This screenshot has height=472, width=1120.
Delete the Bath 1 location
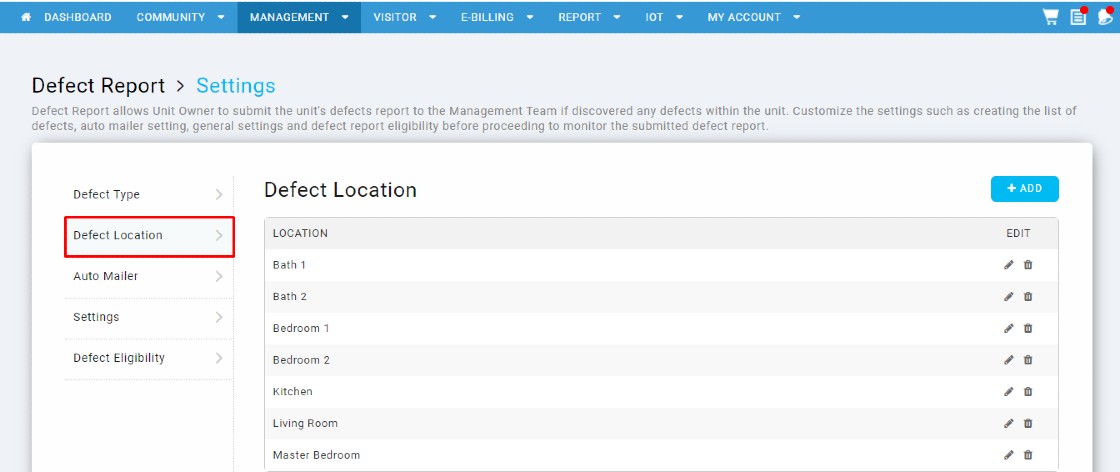(x=1028, y=265)
